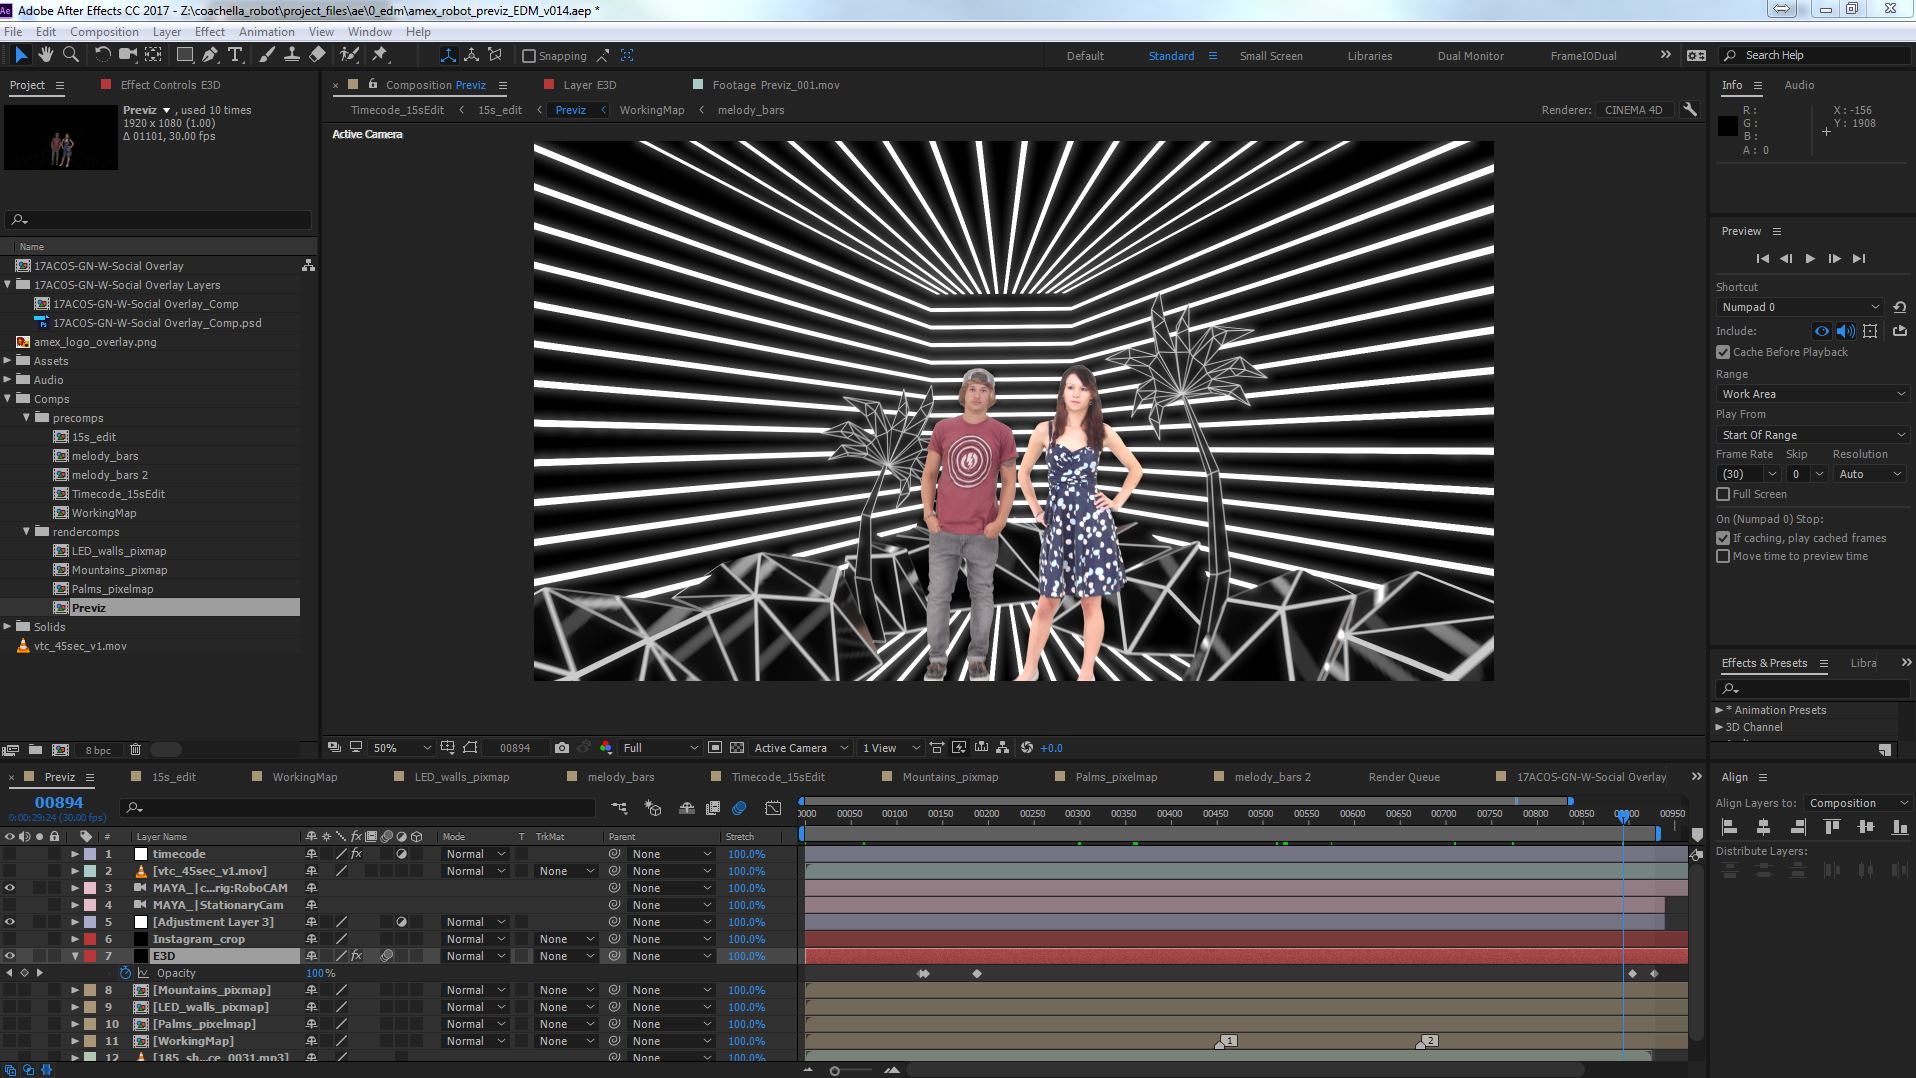
Task: Expand the Assets folder in Project panel
Action: (x=8, y=361)
